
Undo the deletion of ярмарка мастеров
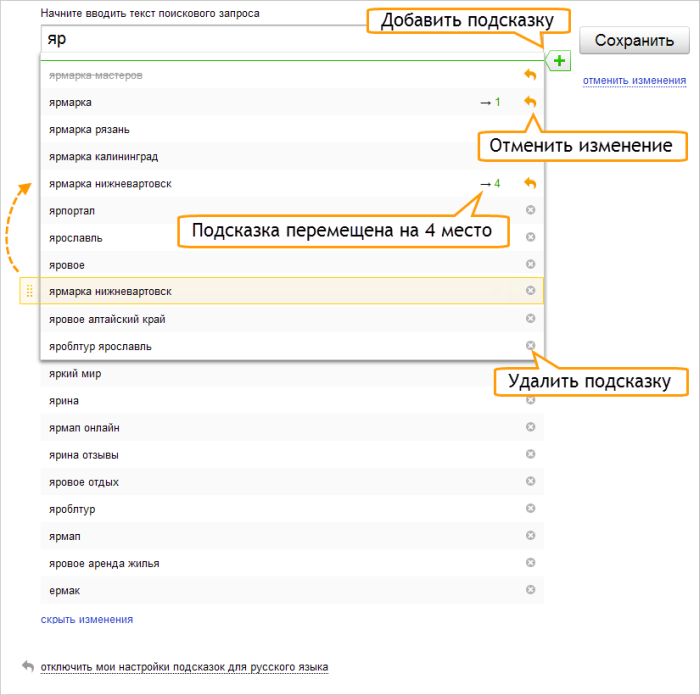click(x=530, y=75)
